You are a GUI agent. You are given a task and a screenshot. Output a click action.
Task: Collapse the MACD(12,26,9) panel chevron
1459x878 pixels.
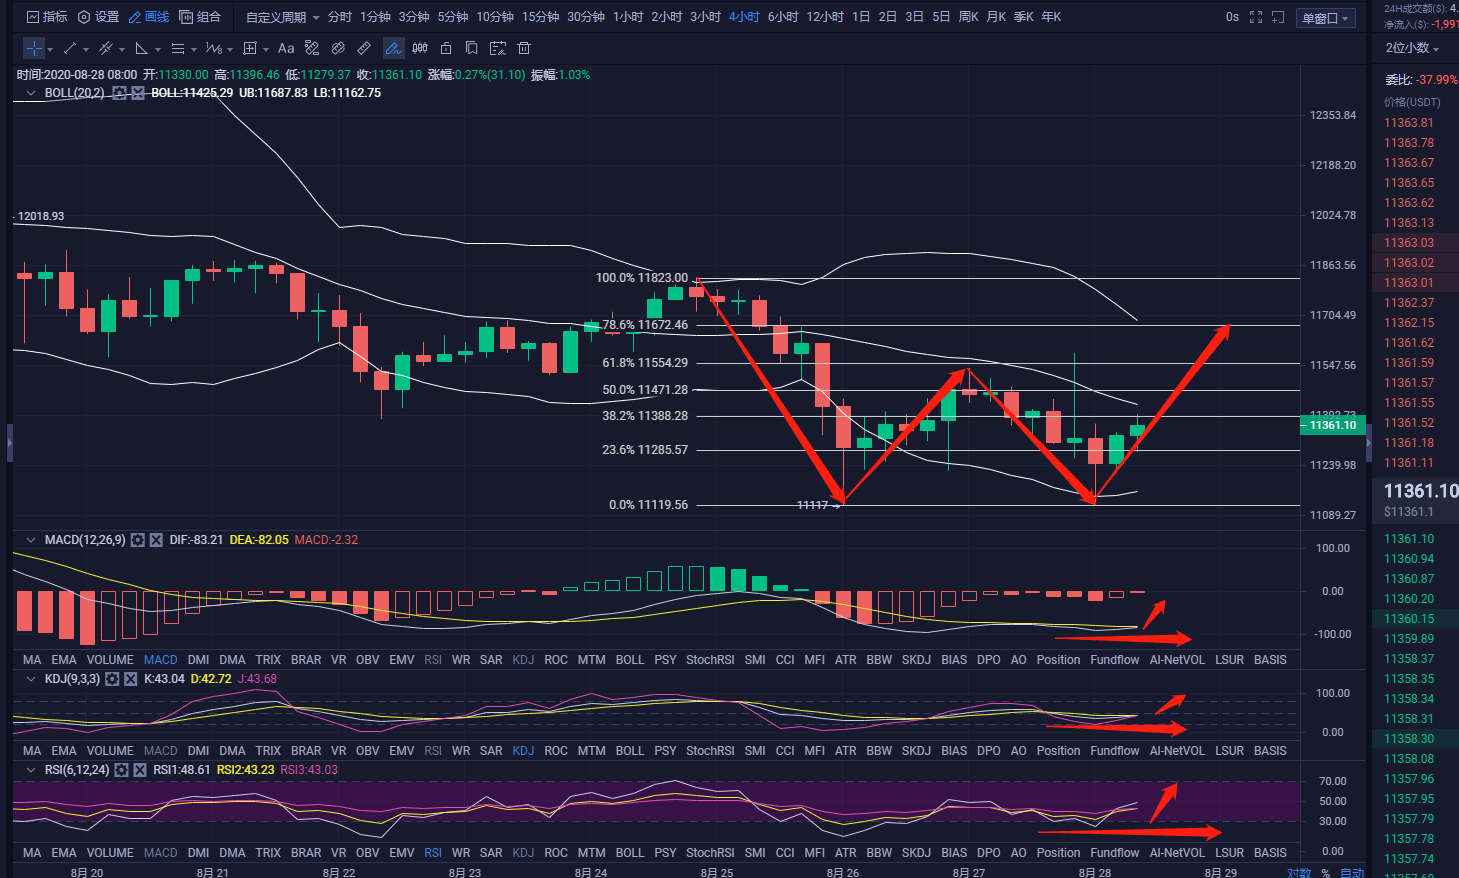tap(31, 540)
